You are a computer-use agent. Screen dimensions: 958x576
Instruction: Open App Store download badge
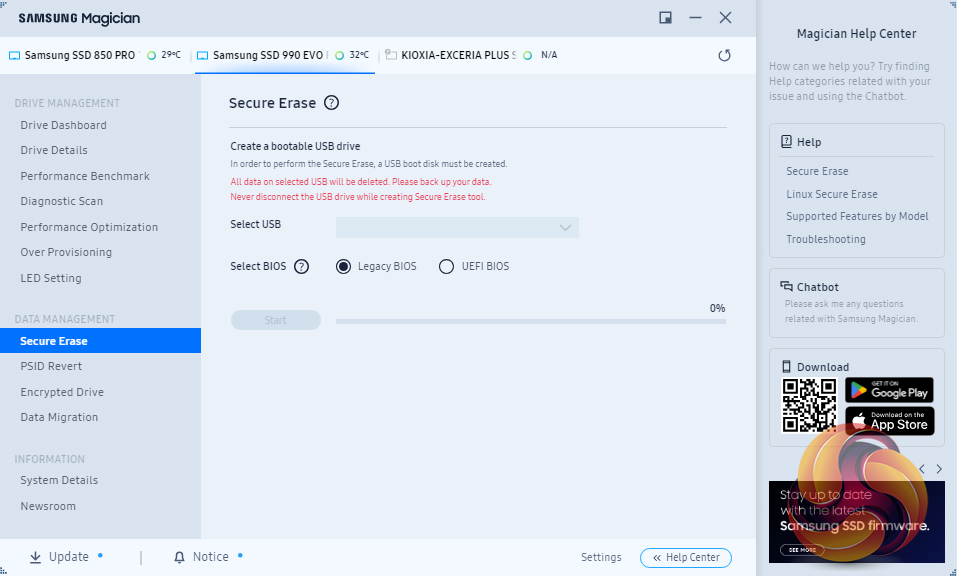click(x=889, y=421)
